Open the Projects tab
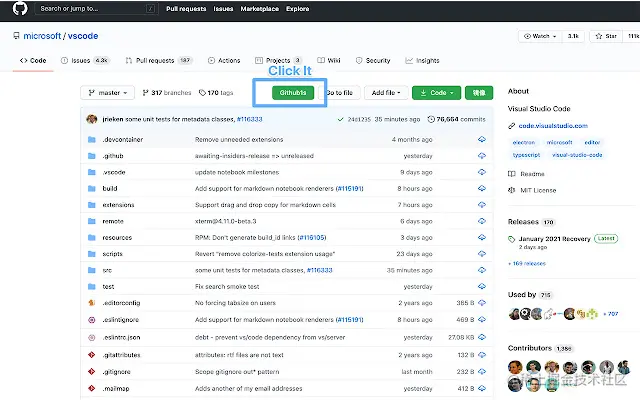This screenshot has height=400, width=640. coord(278,60)
